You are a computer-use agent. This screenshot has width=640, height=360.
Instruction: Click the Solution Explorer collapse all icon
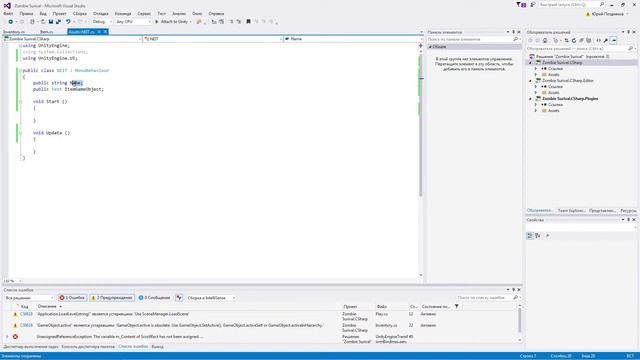581,40
